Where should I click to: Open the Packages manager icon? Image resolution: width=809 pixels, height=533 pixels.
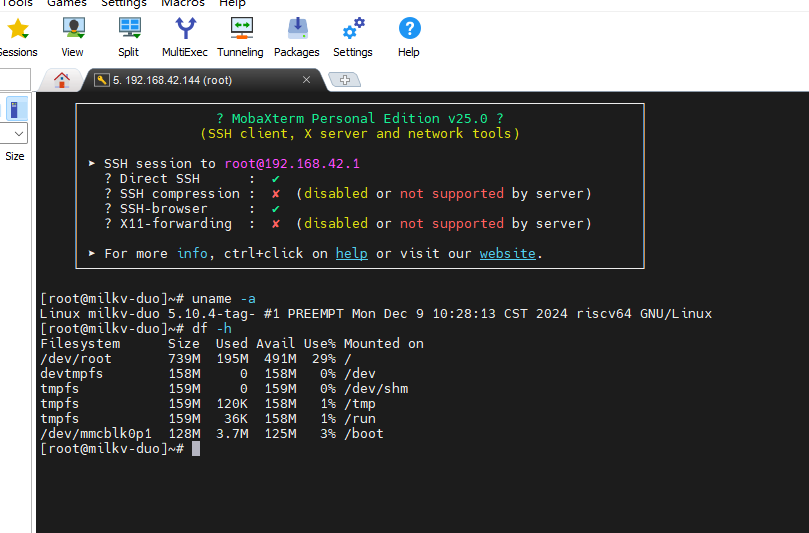coord(297,28)
